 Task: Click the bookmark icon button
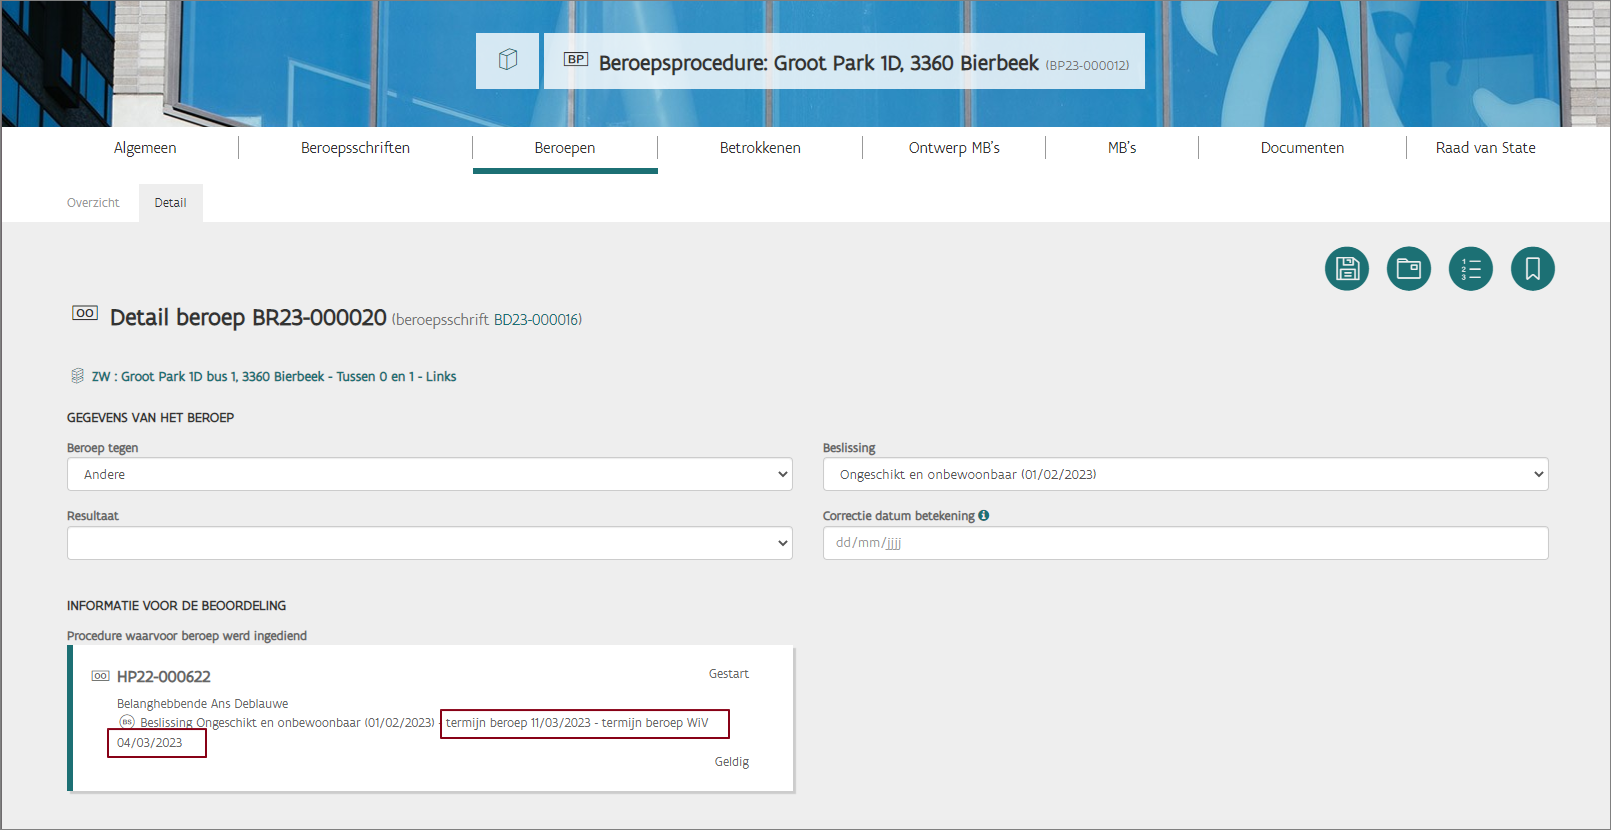[1532, 269]
